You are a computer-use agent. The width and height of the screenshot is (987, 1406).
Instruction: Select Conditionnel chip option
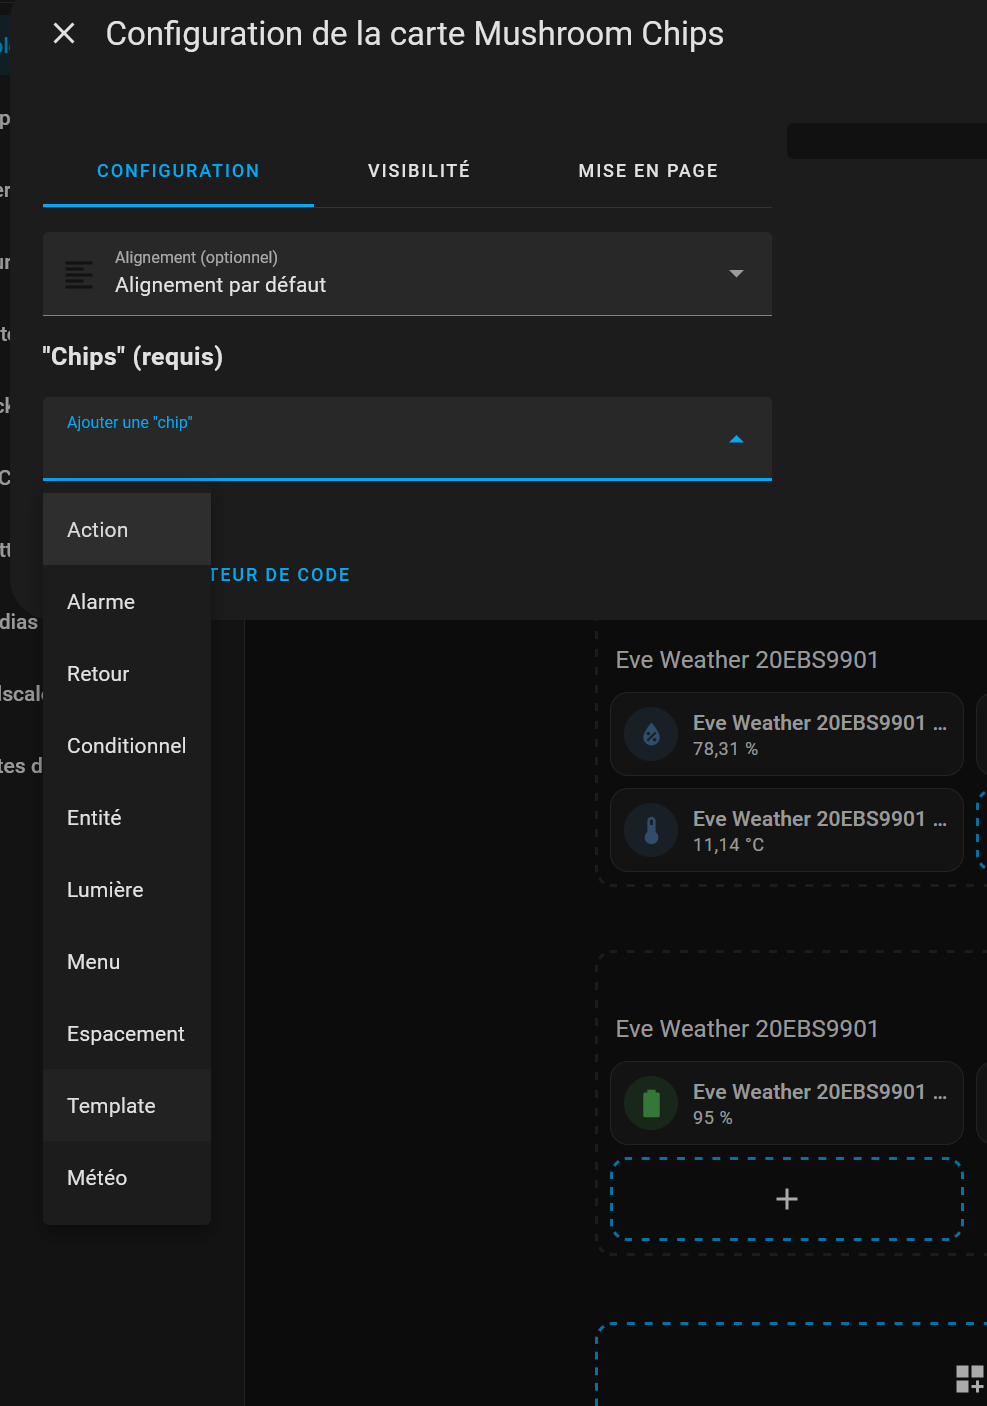[x=126, y=746]
